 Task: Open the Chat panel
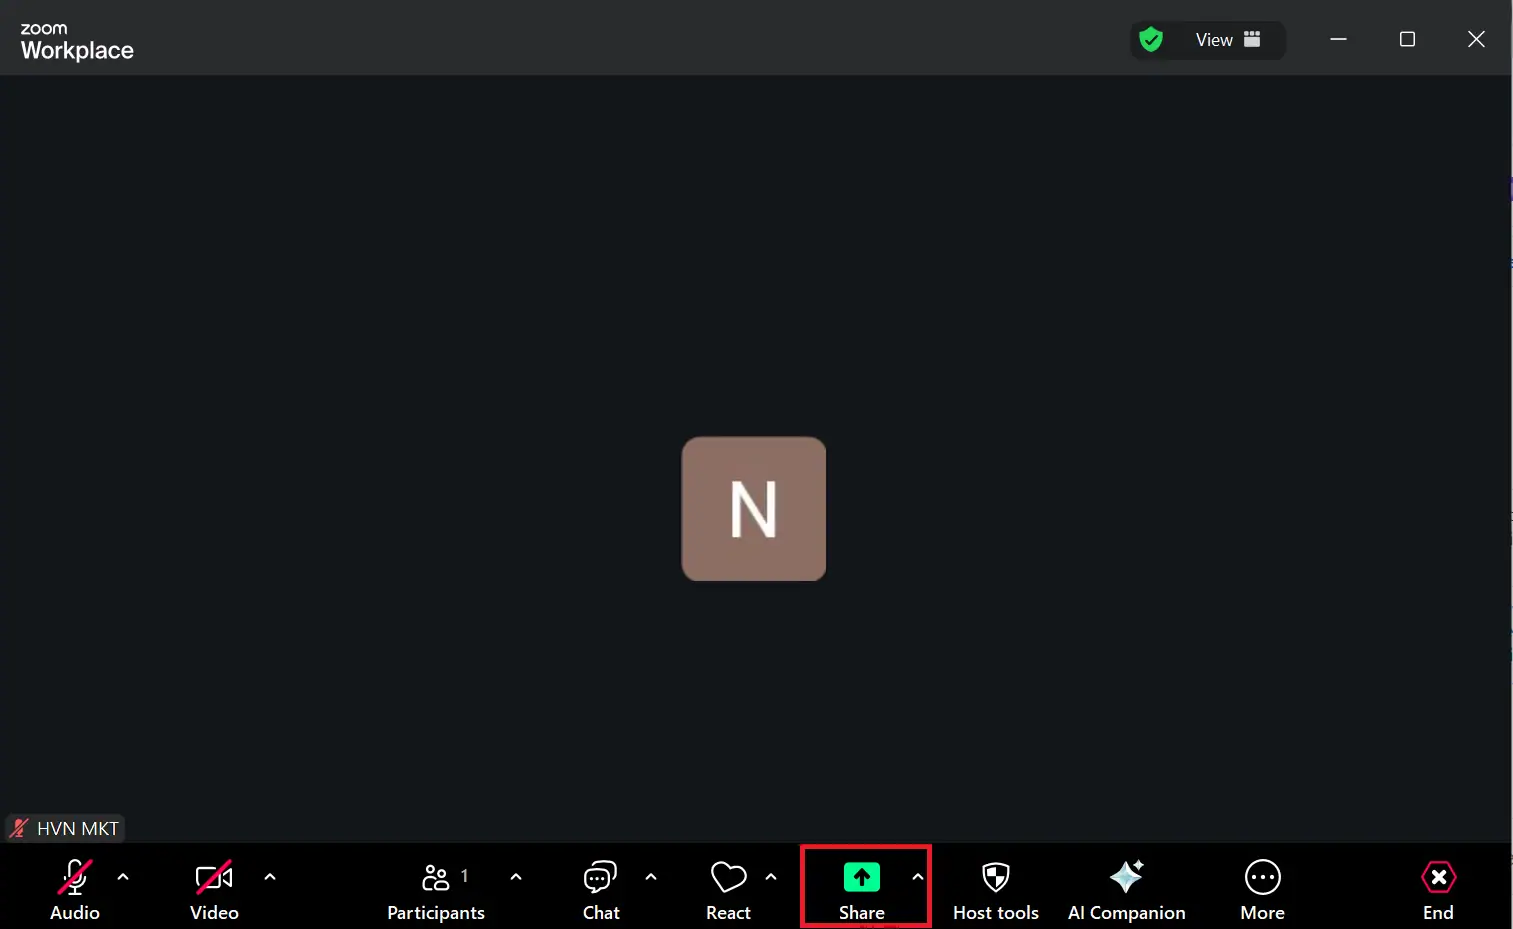pos(601,888)
